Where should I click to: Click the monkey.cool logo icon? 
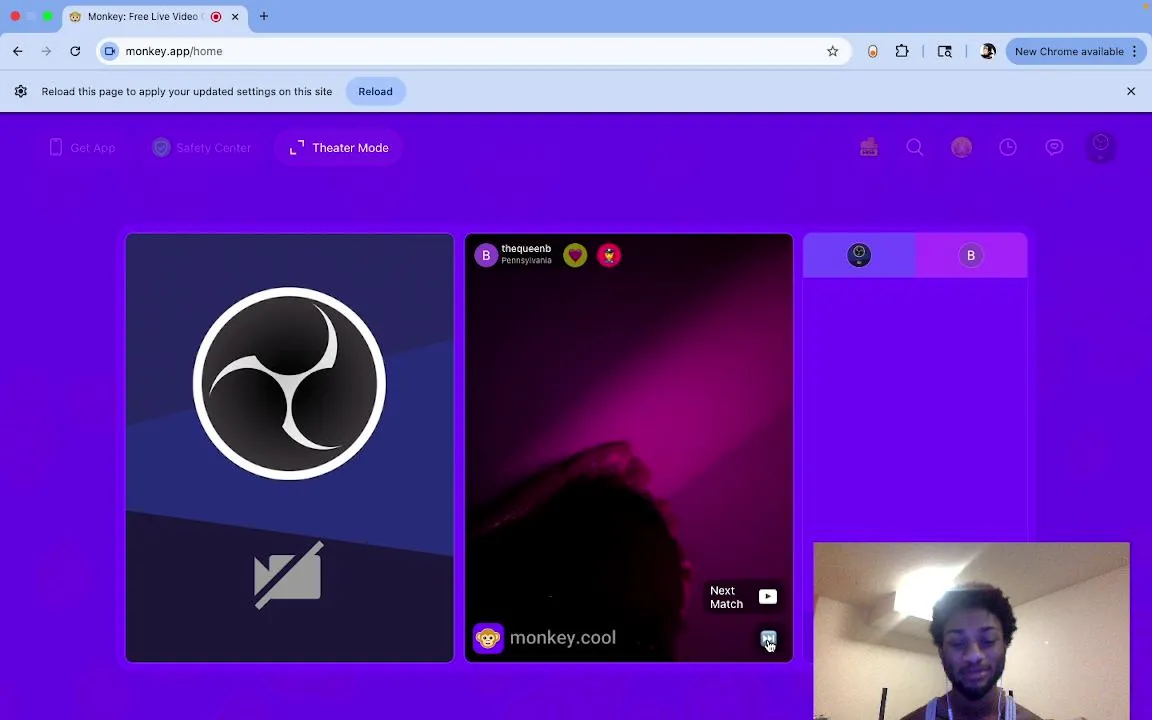click(x=488, y=638)
